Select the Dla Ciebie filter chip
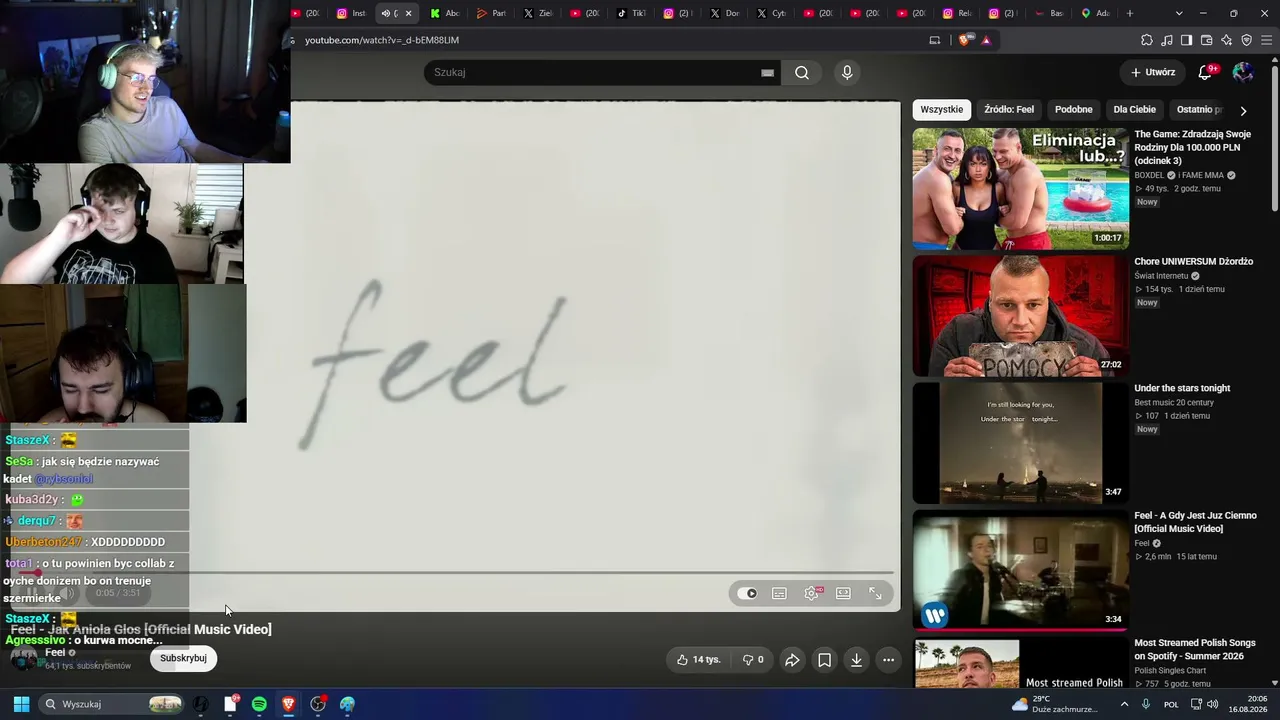This screenshot has width=1280, height=720. [1135, 110]
